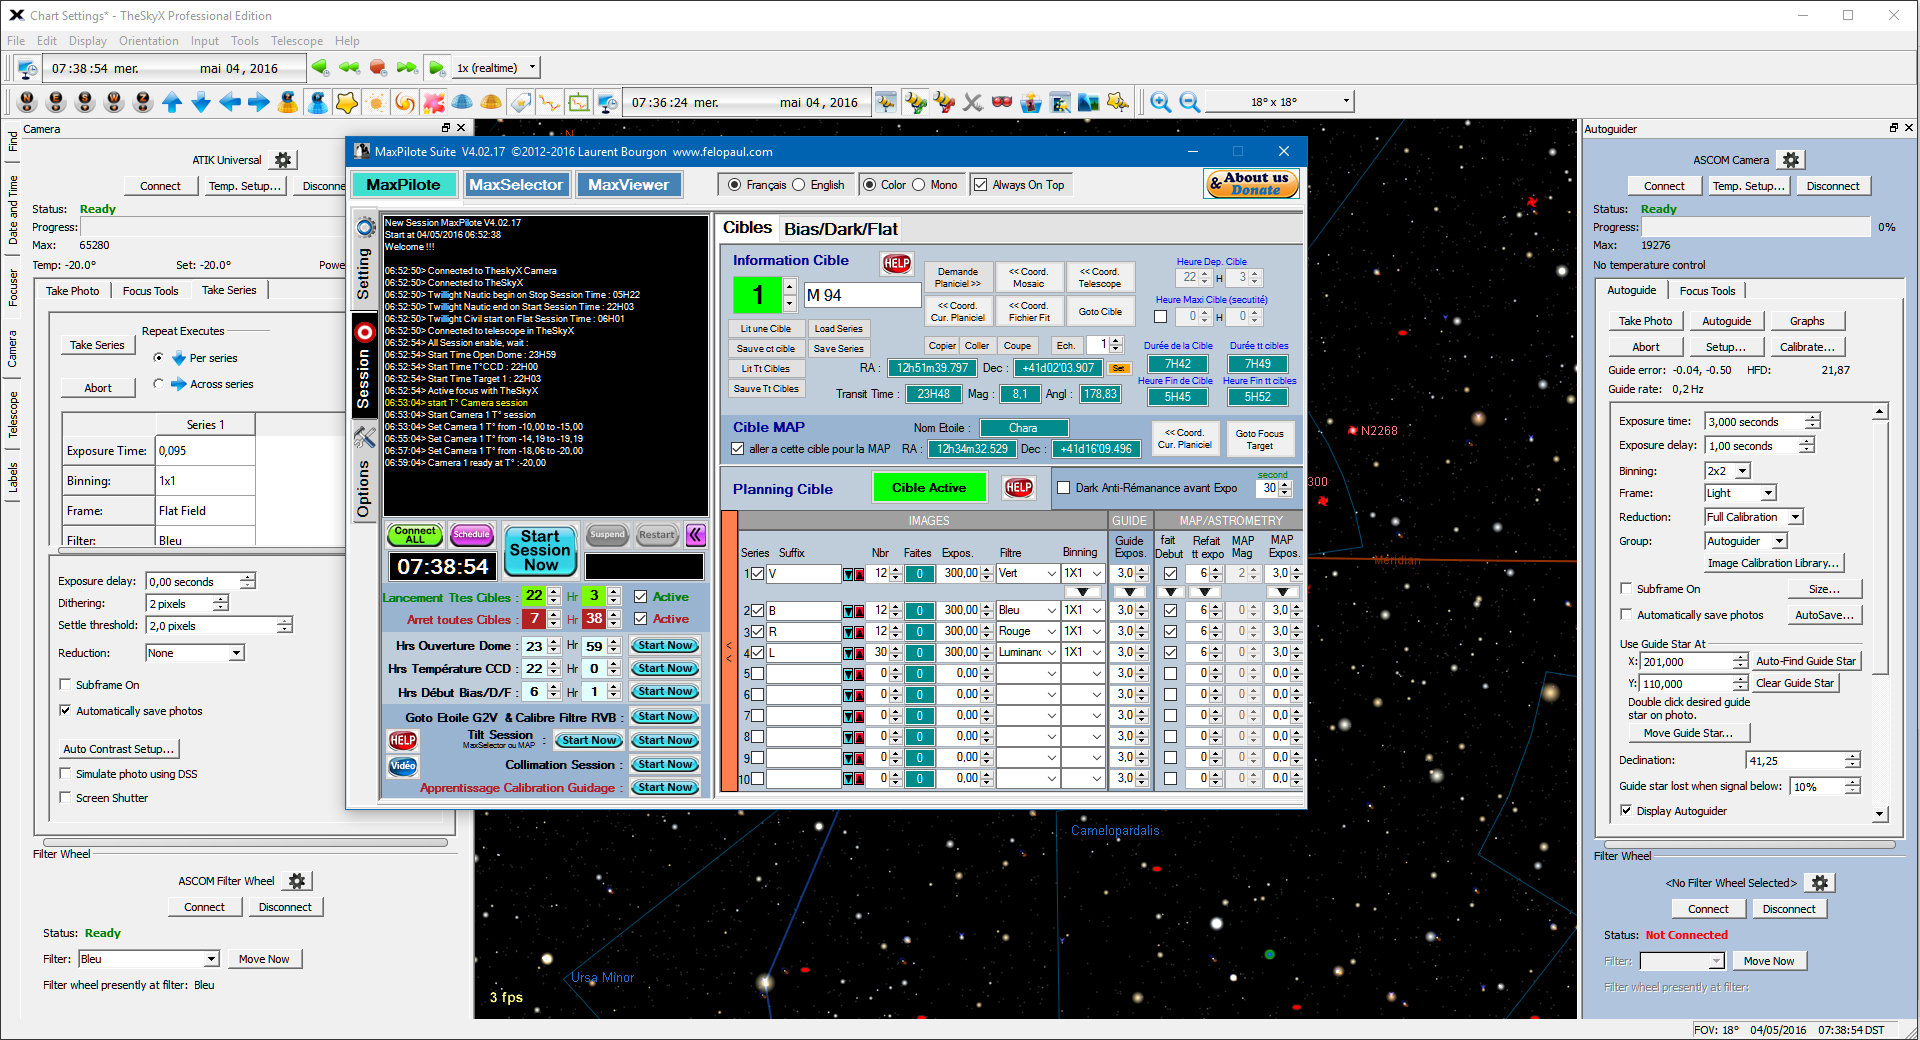
Task: Click the M 94 target name field
Action: click(x=862, y=294)
